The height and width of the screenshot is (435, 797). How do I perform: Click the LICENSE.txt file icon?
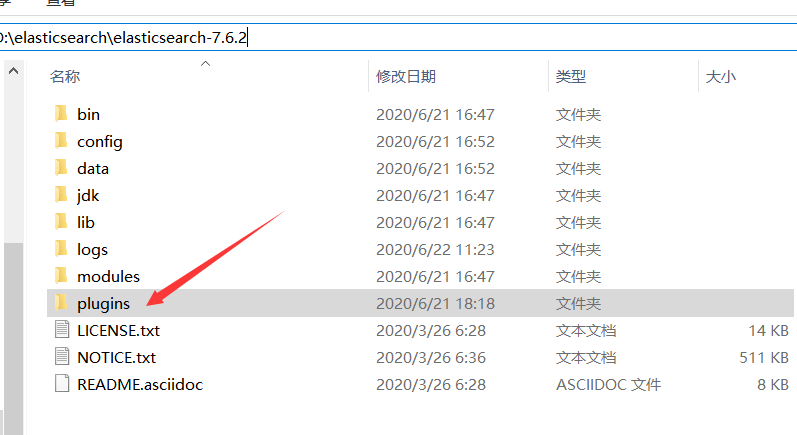pos(62,330)
